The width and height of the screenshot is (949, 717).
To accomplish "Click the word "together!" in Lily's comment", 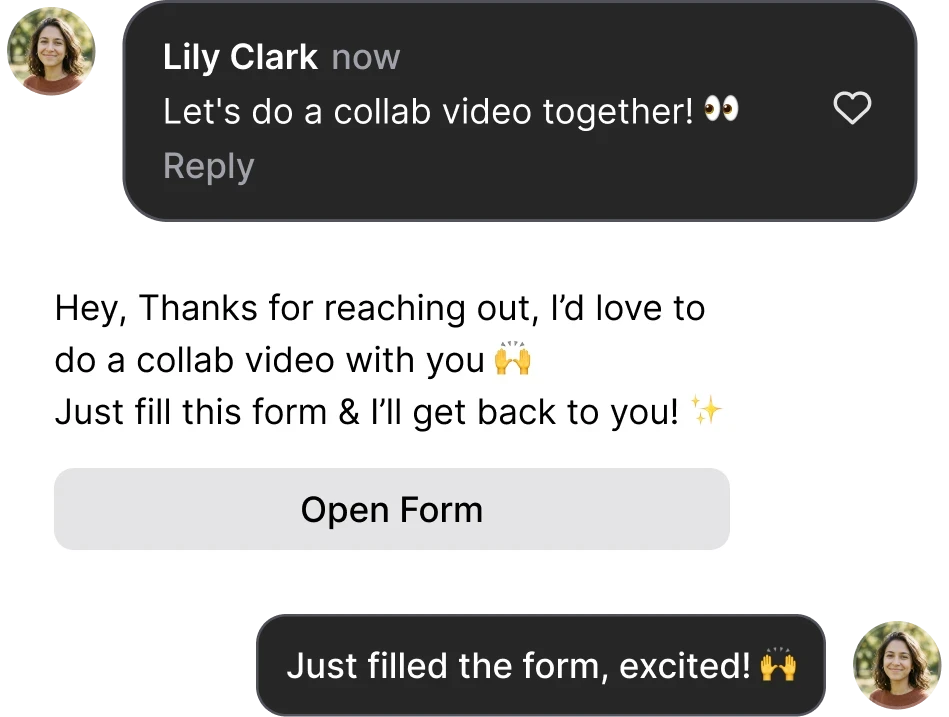I will tap(618, 113).
